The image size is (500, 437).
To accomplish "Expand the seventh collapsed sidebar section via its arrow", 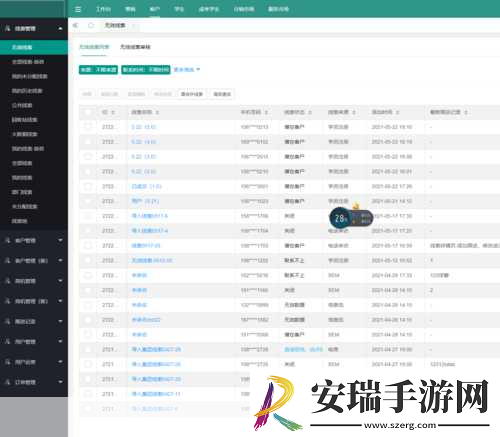I will [x=60, y=362].
